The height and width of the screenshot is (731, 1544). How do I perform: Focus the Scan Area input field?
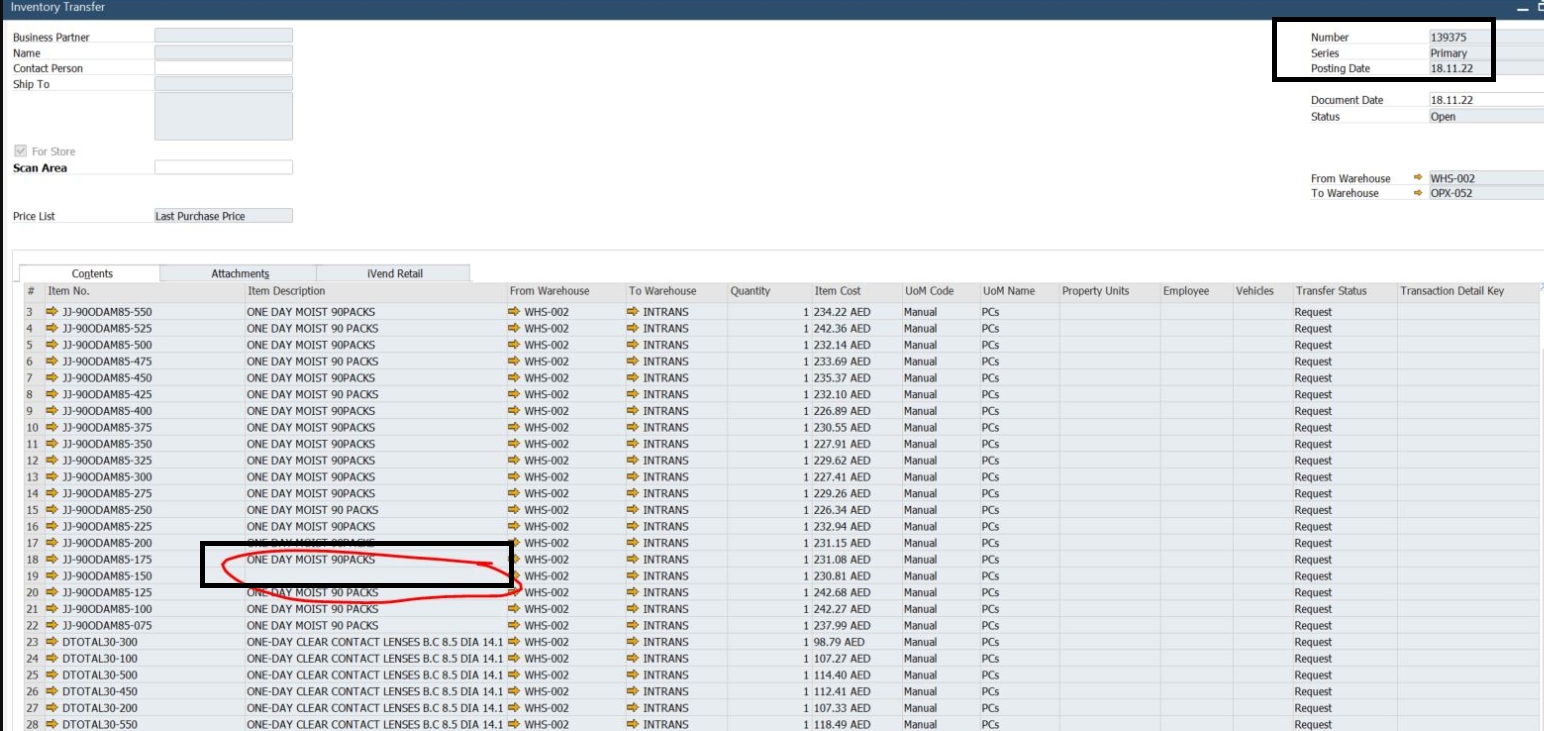[x=224, y=168]
